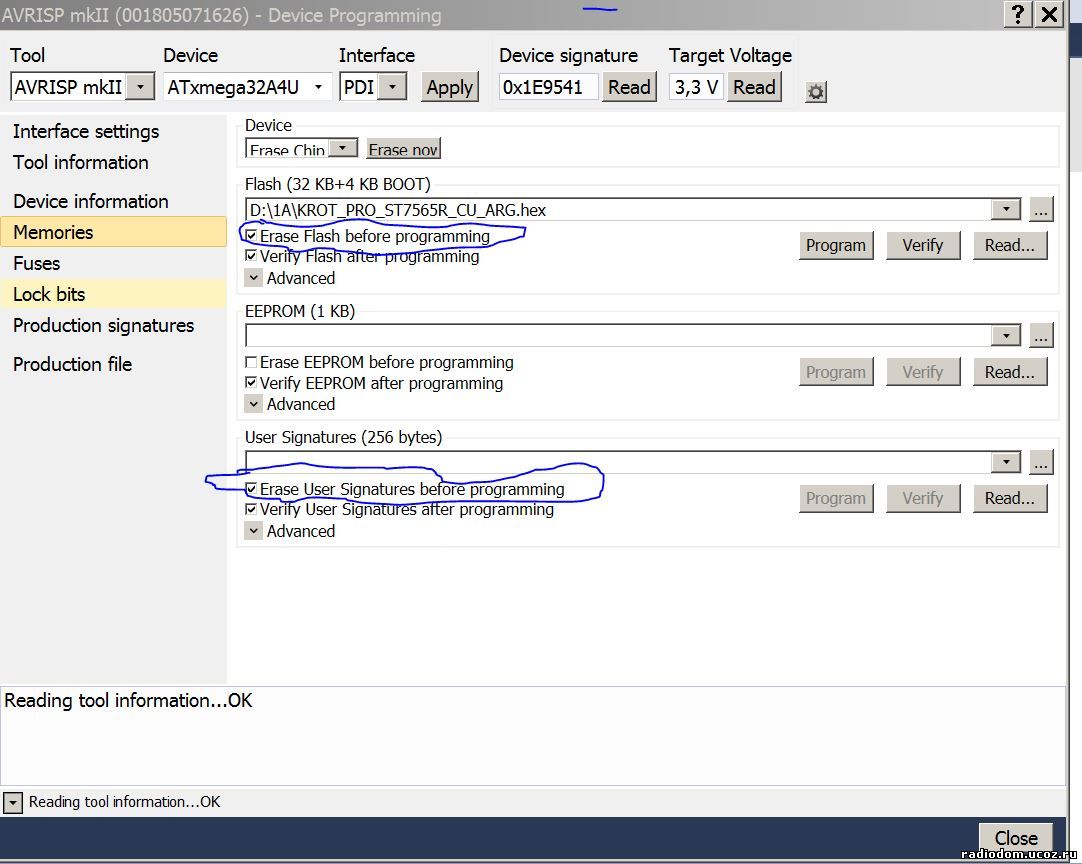Toggle Erase Flash before programming
1082x864 pixels.
point(251,236)
